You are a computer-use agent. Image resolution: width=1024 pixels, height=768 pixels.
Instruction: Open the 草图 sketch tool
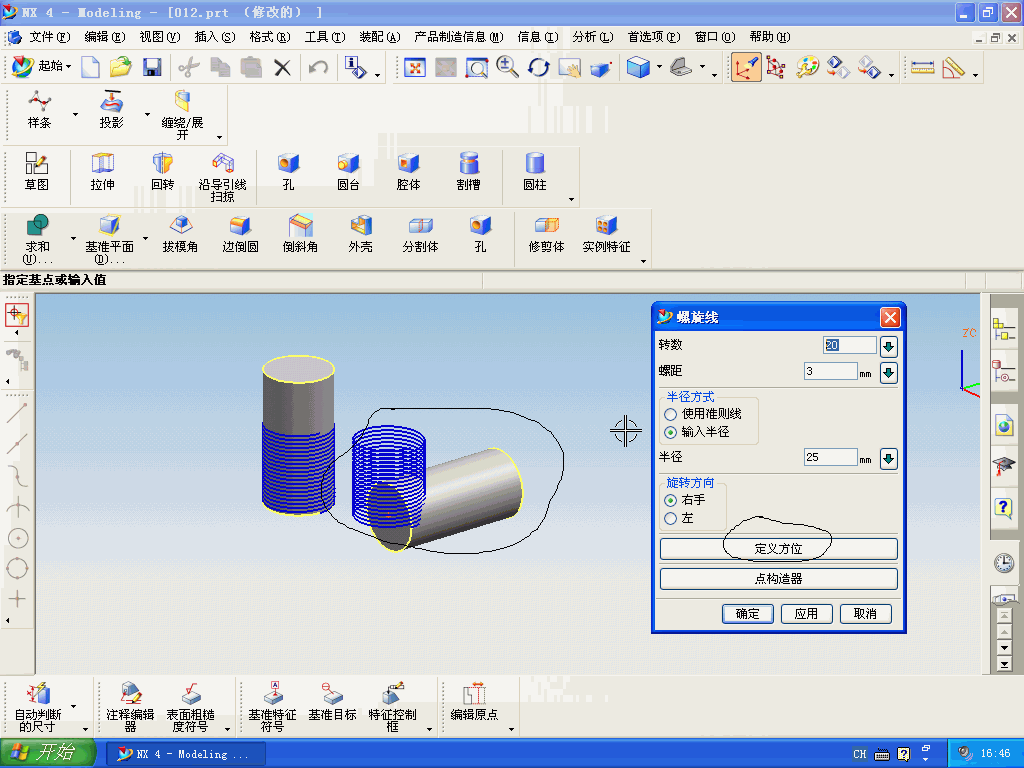[x=37, y=171]
